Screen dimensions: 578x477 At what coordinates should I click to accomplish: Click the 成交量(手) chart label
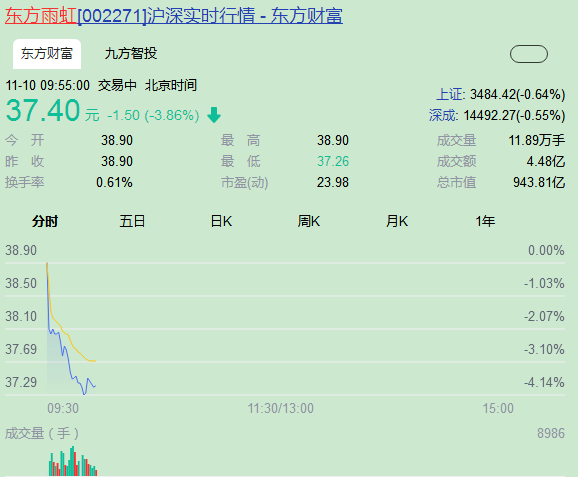(x=42, y=434)
